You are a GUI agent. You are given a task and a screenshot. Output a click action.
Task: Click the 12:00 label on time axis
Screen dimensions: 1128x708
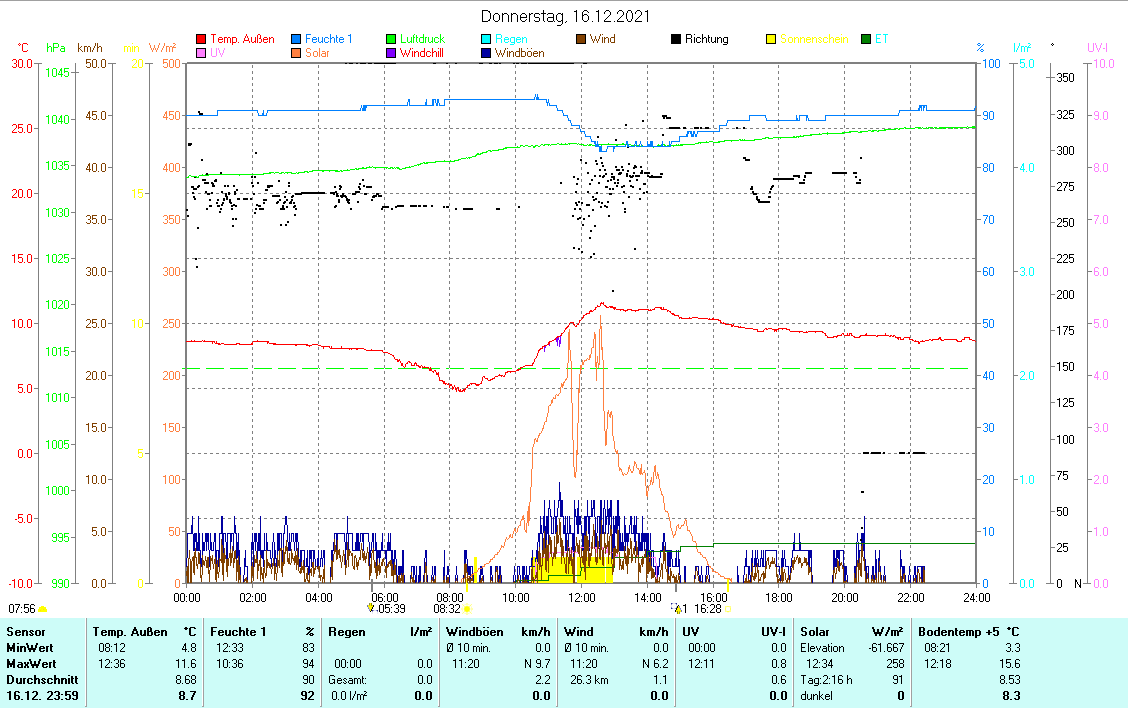click(x=582, y=597)
